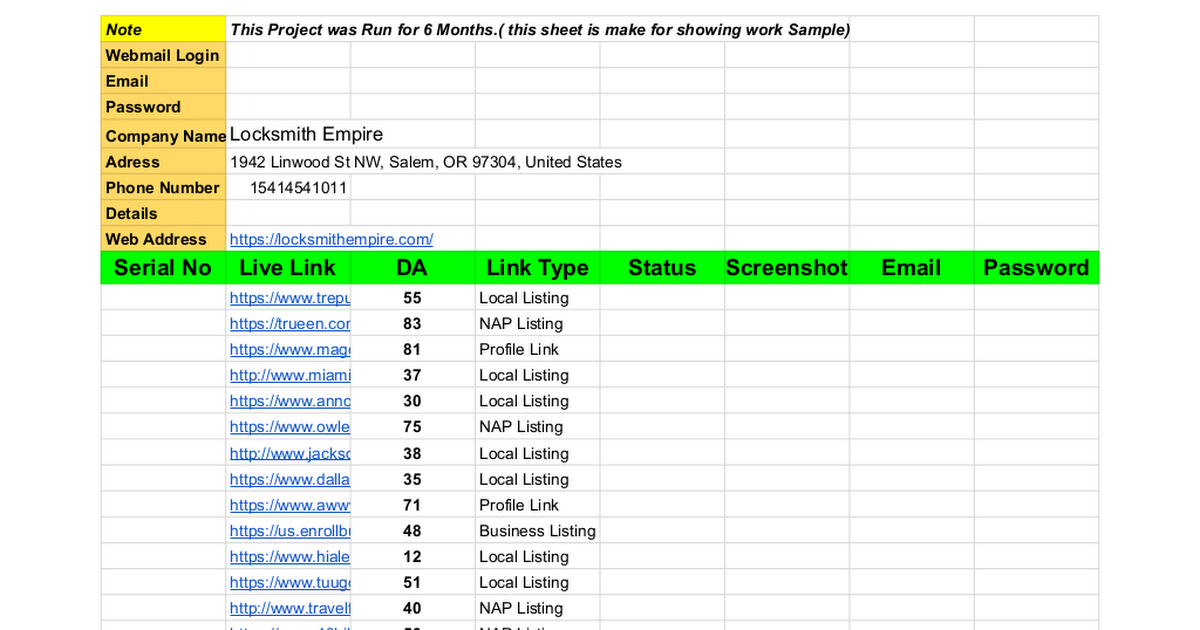Select the DA value 30
Image resolution: width=1200 pixels, height=630 pixels.
click(x=412, y=401)
